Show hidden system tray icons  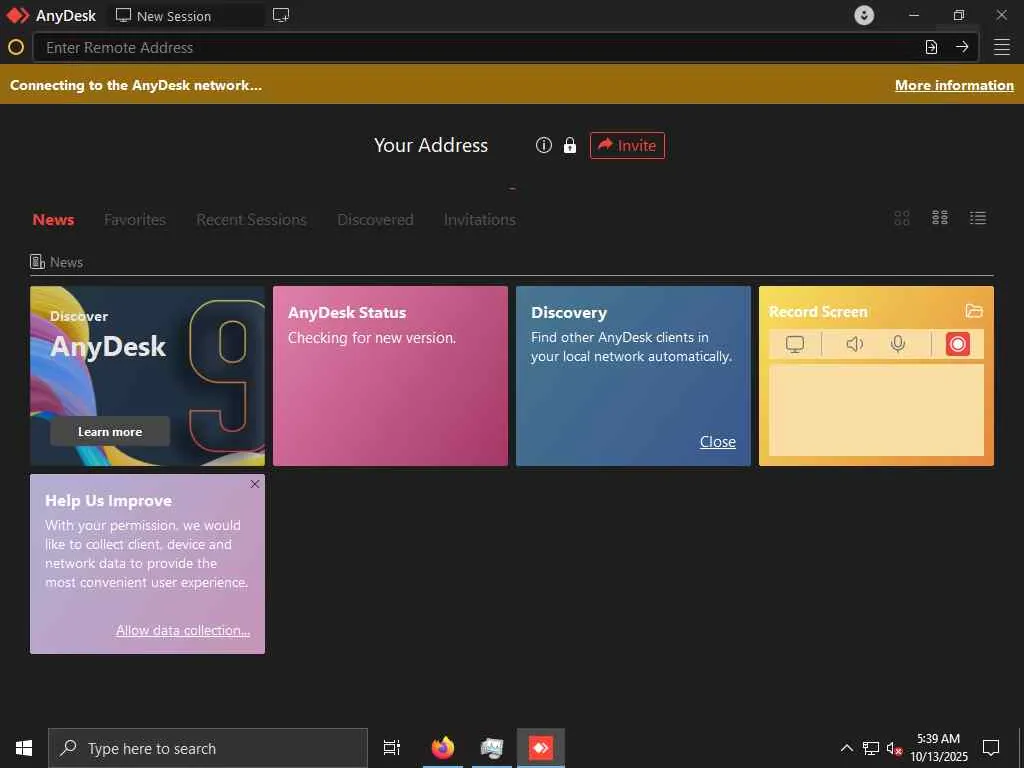pyautogui.click(x=846, y=748)
